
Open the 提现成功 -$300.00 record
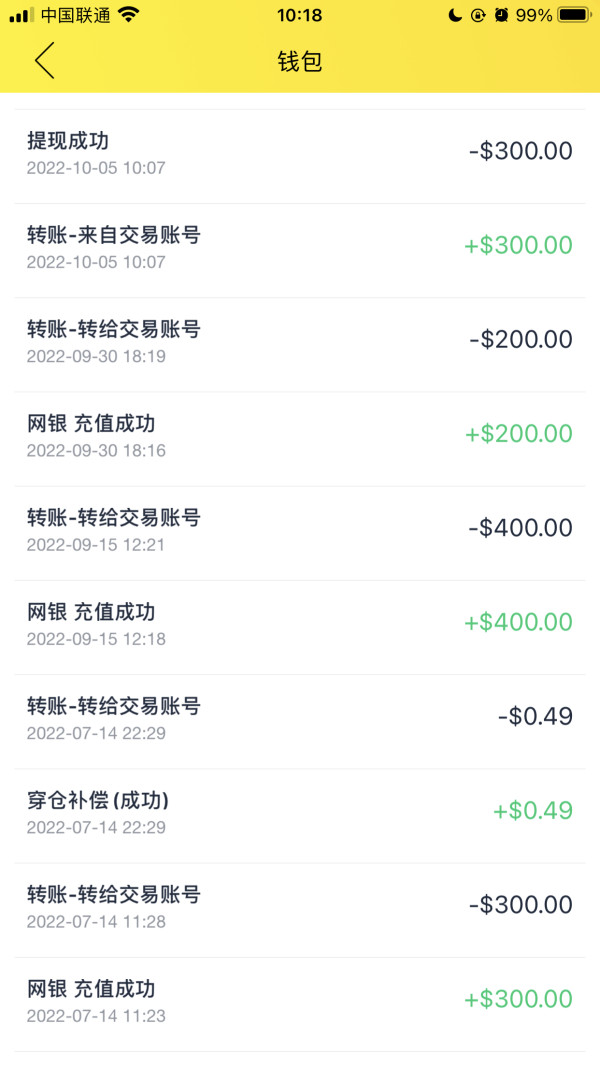pyautogui.click(x=300, y=152)
